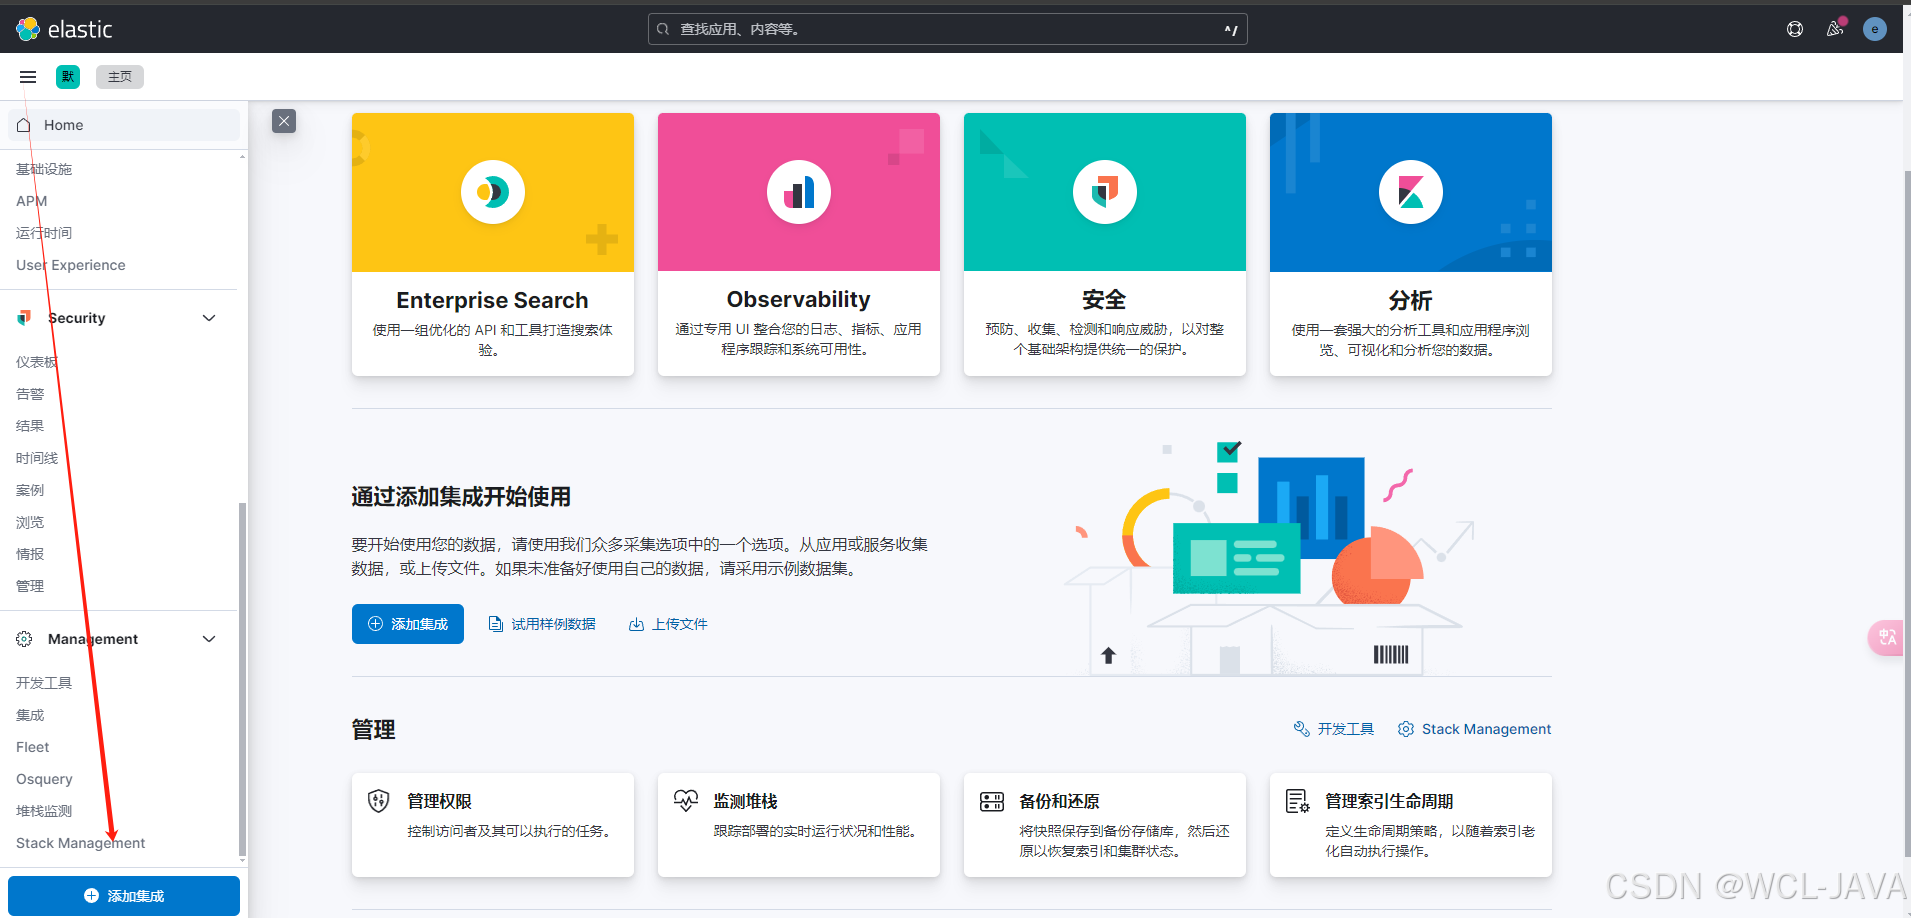
Task: Open 浏览 under Security
Action: [30, 522]
